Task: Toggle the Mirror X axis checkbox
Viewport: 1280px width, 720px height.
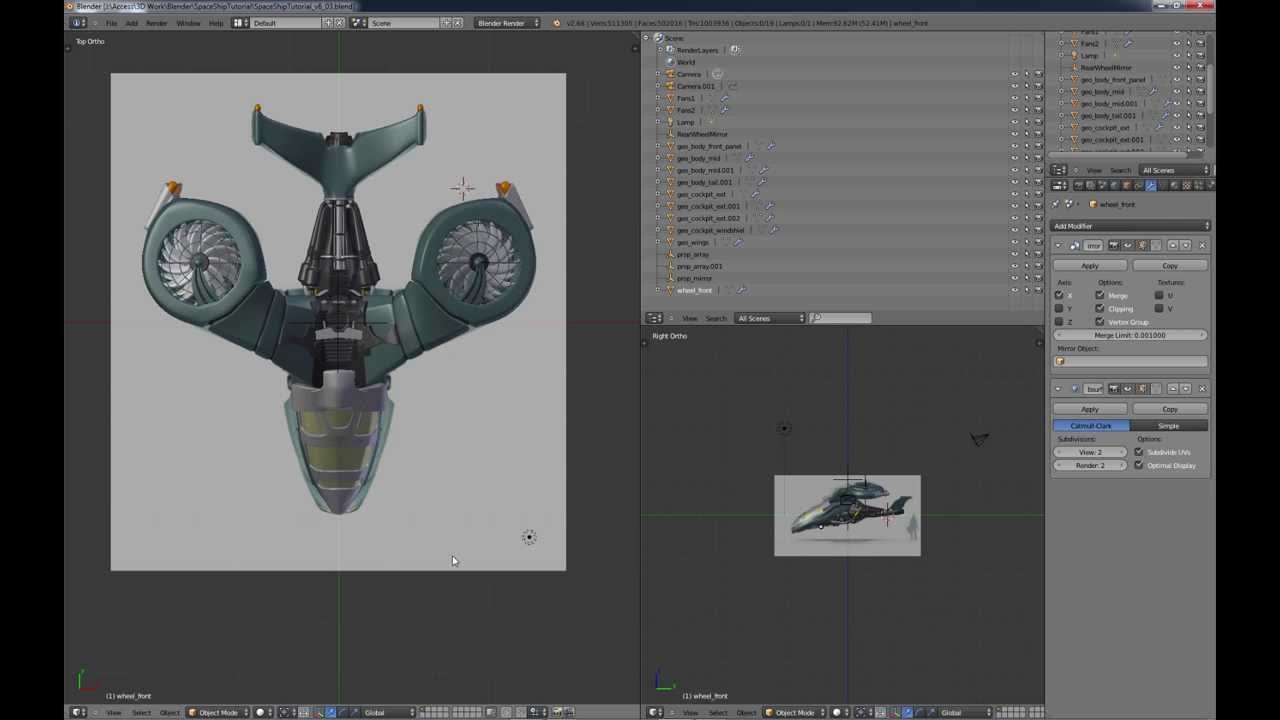Action: click(1059, 295)
